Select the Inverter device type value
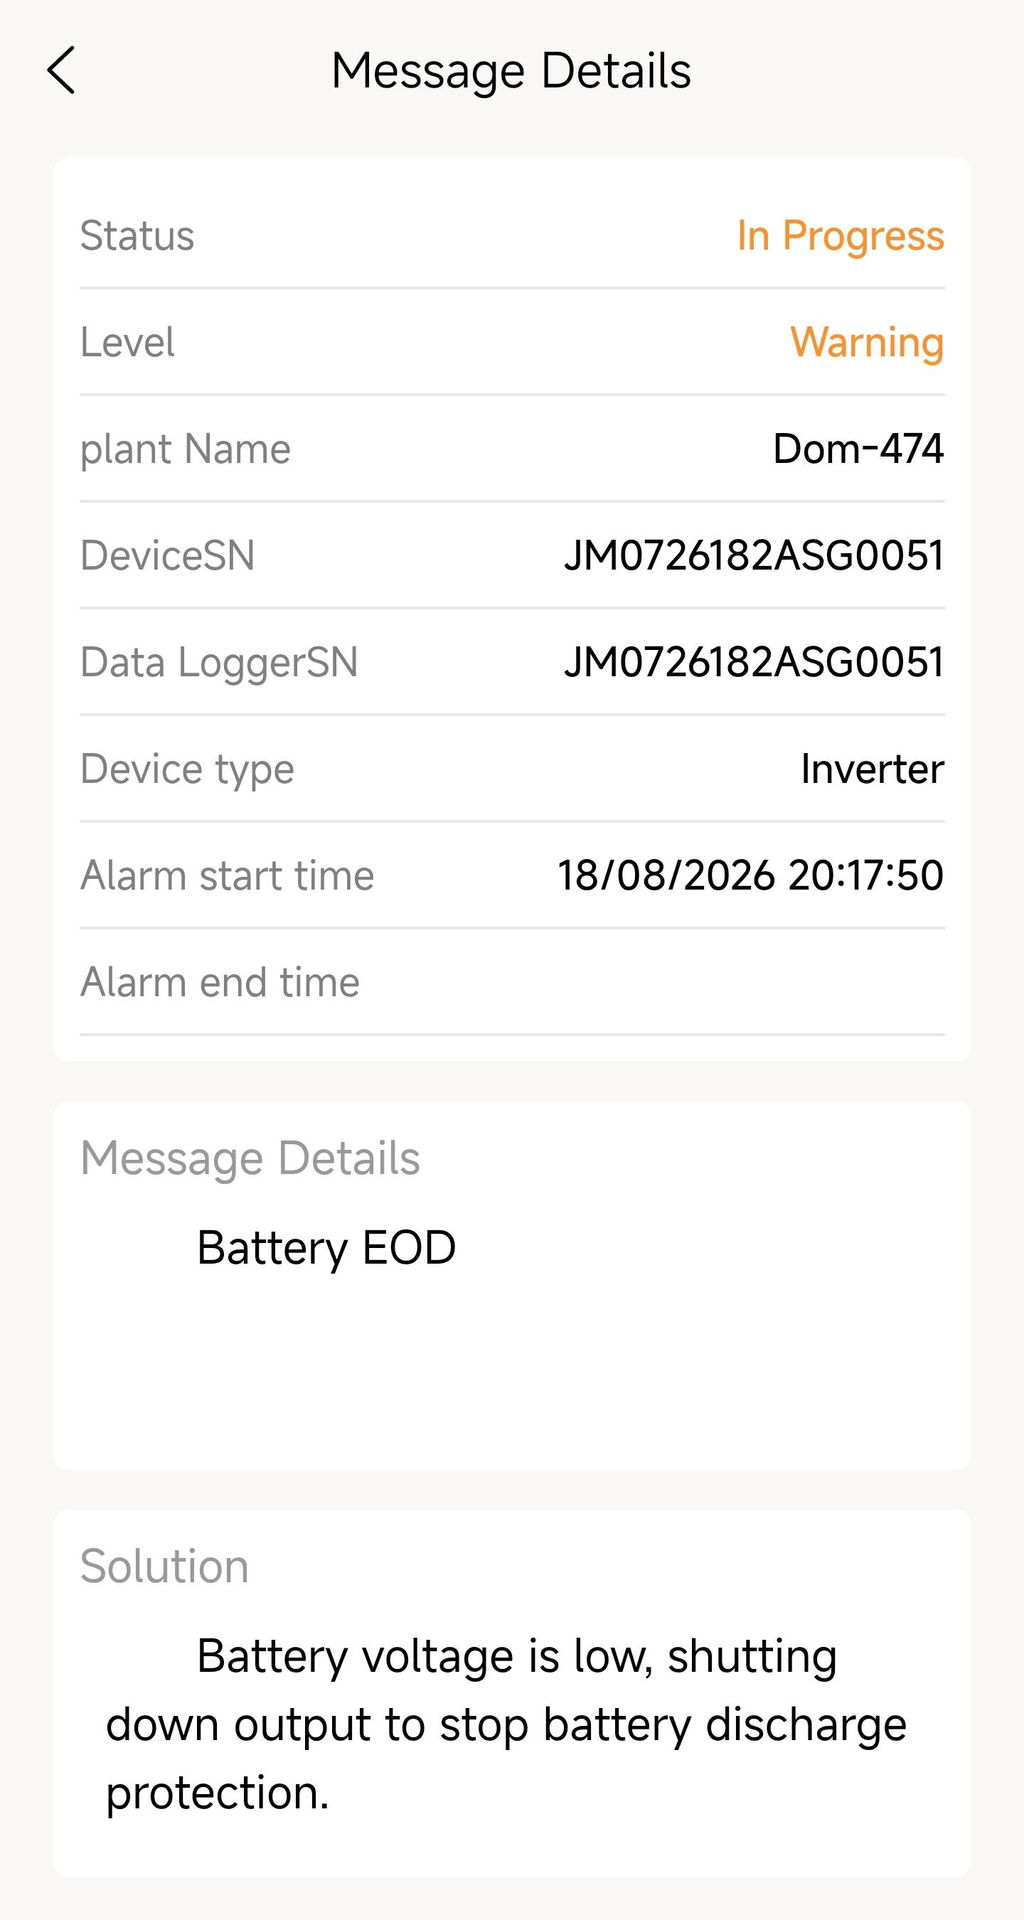Screen dimensions: 1024x1920 click(x=872, y=769)
